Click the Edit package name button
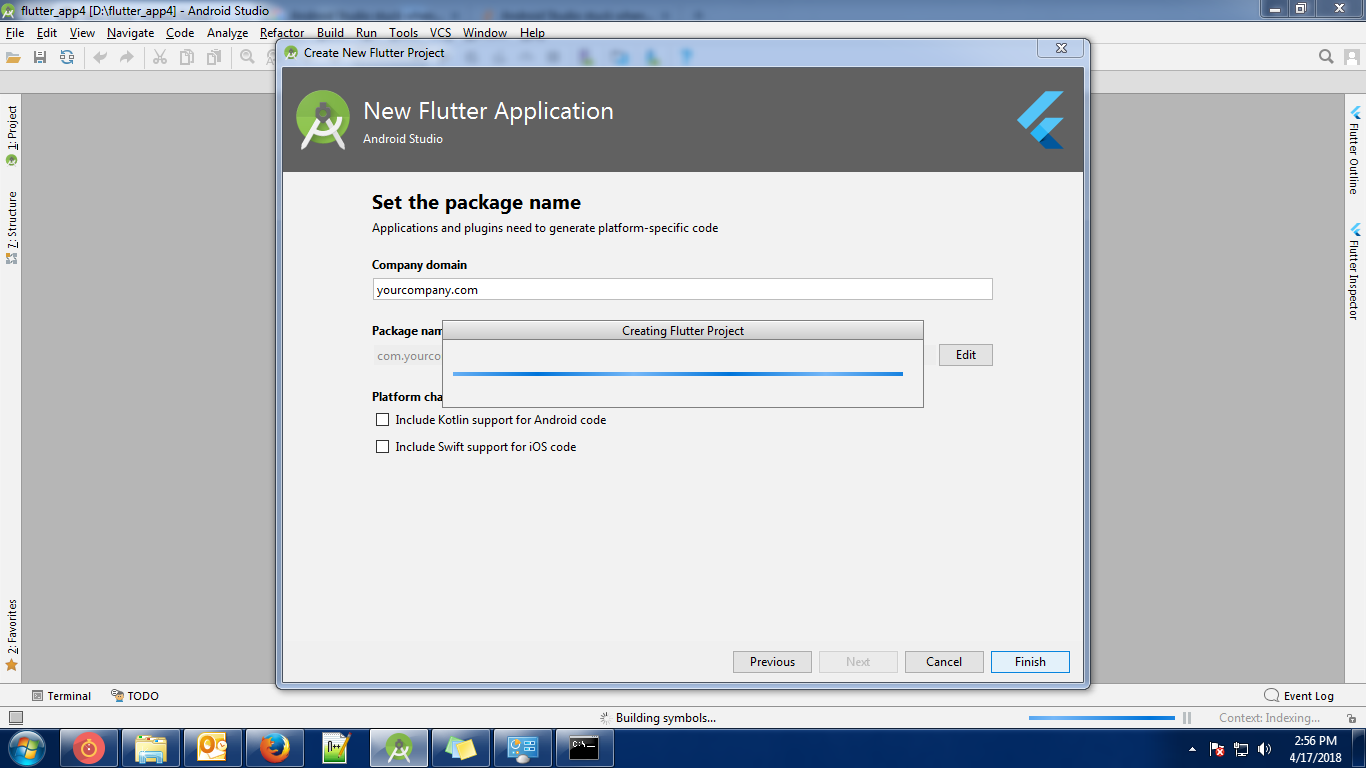Image resolution: width=1366 pixels, height=768 pixels. click(x=966, y=355)
